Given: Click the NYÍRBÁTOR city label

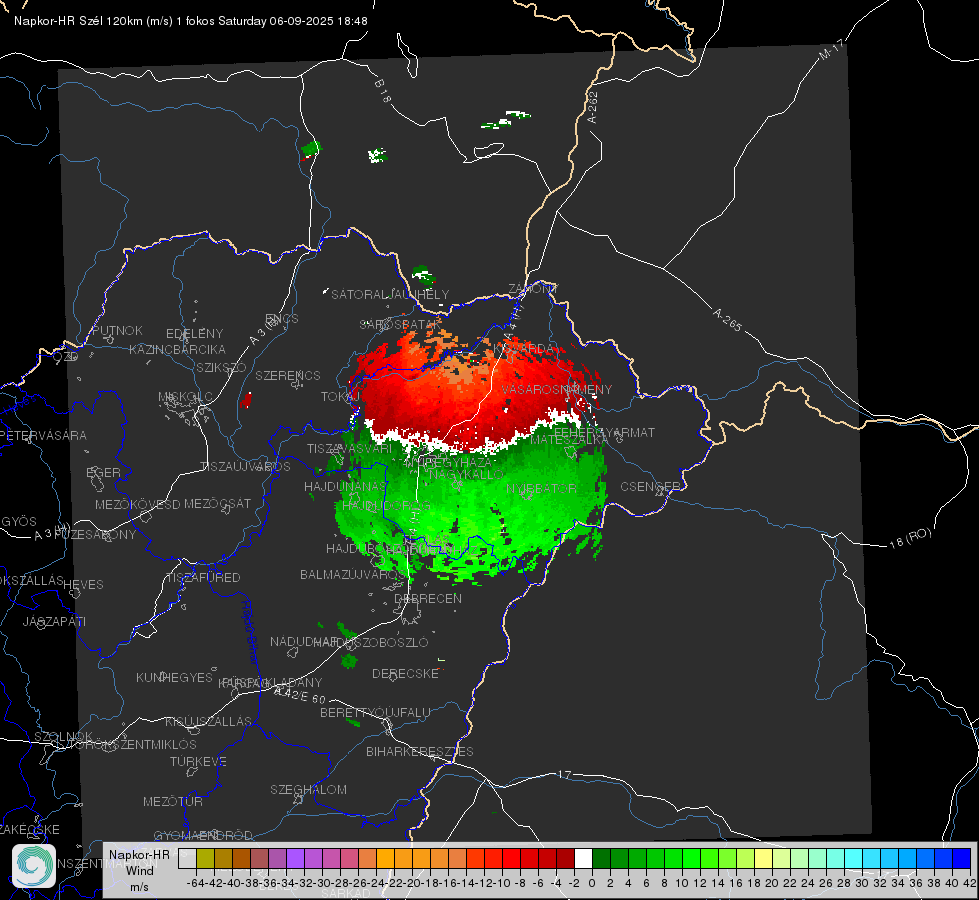Looking at the screenshot, I should tap(541, 488).
